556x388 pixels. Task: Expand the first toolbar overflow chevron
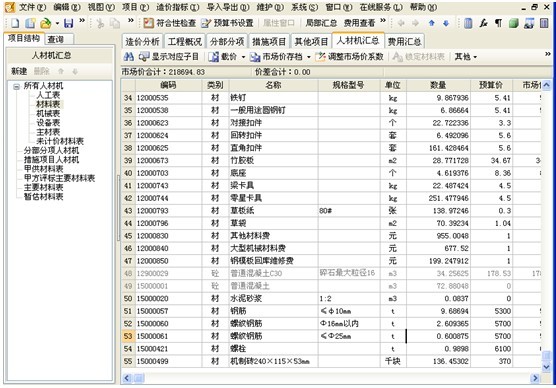[82, 21]
